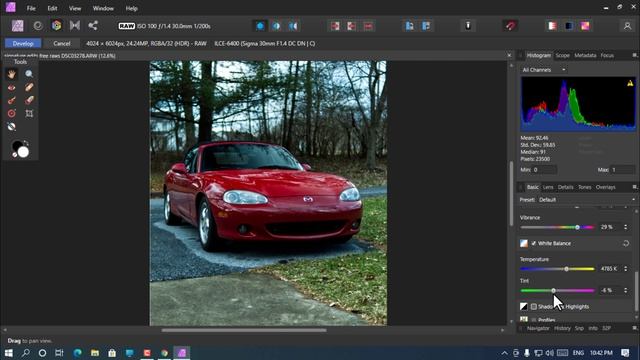The width and height of the screenshot is (640, 360).
Task: Open the Histogram panel options menu
Action: click(634, 55)
